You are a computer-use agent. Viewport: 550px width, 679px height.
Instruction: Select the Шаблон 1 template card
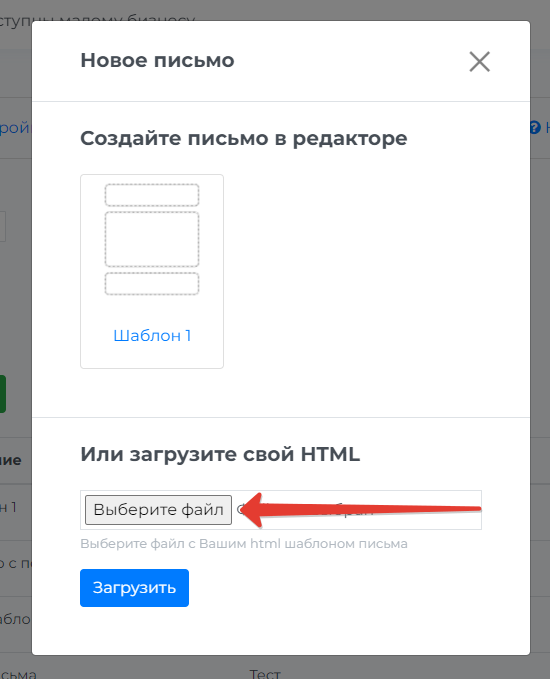pos(152,272)
